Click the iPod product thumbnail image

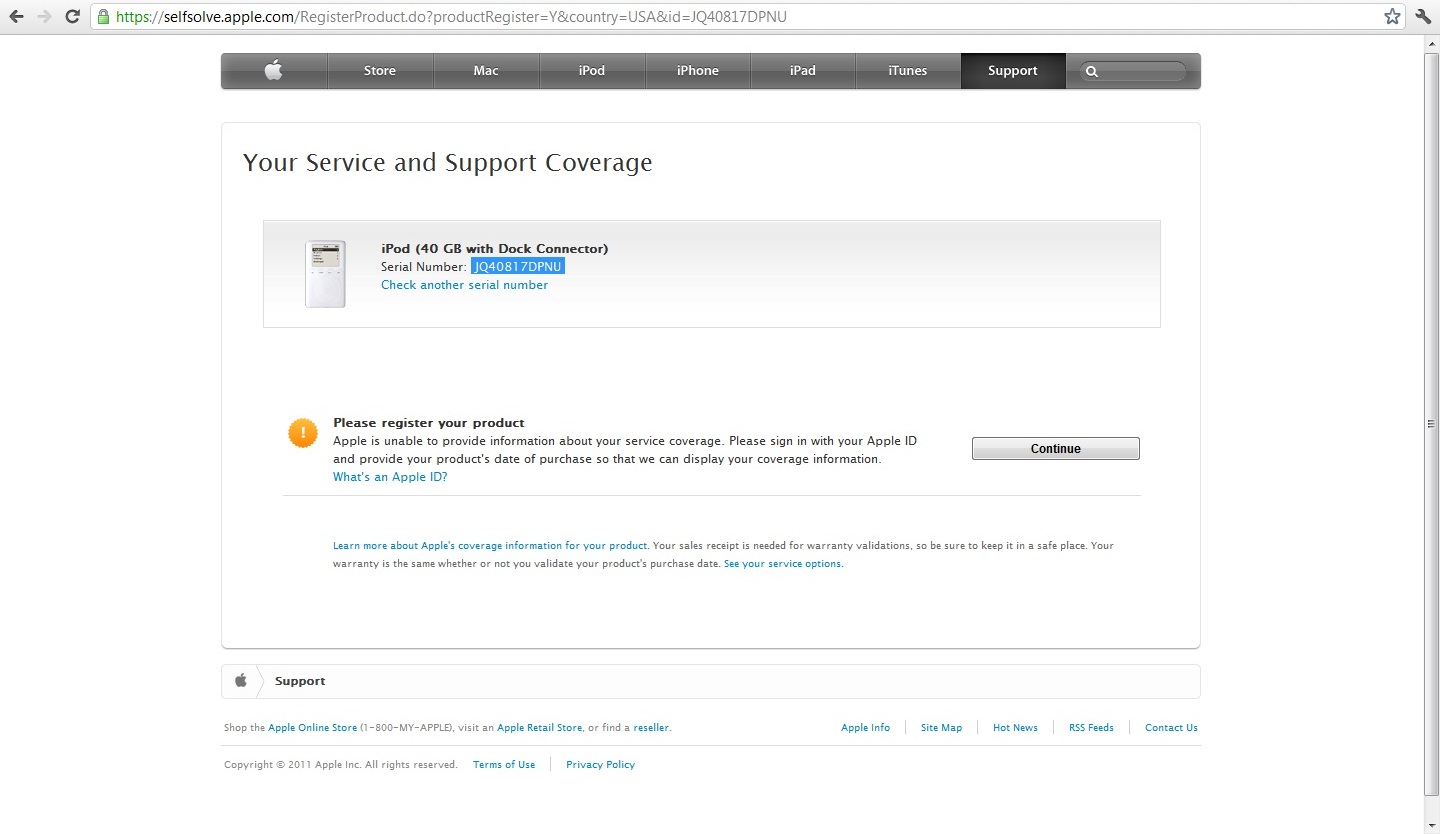[325, 273]
